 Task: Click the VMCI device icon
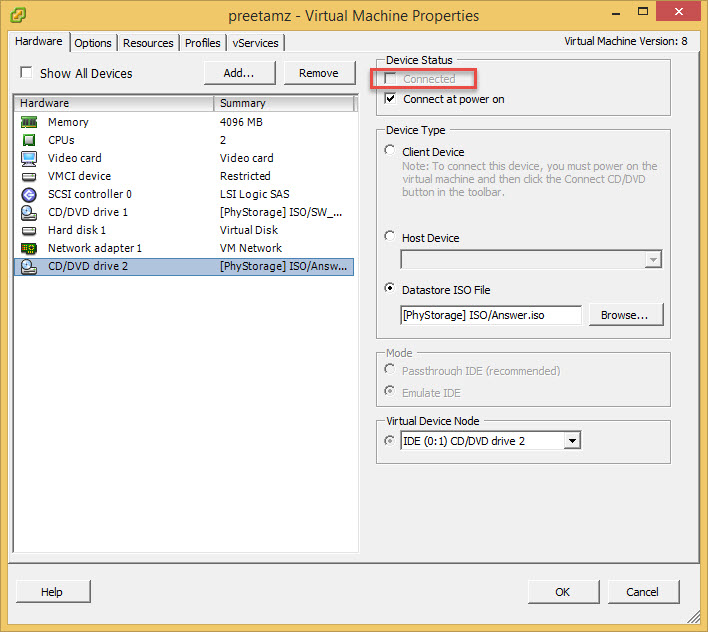[29, 176]
